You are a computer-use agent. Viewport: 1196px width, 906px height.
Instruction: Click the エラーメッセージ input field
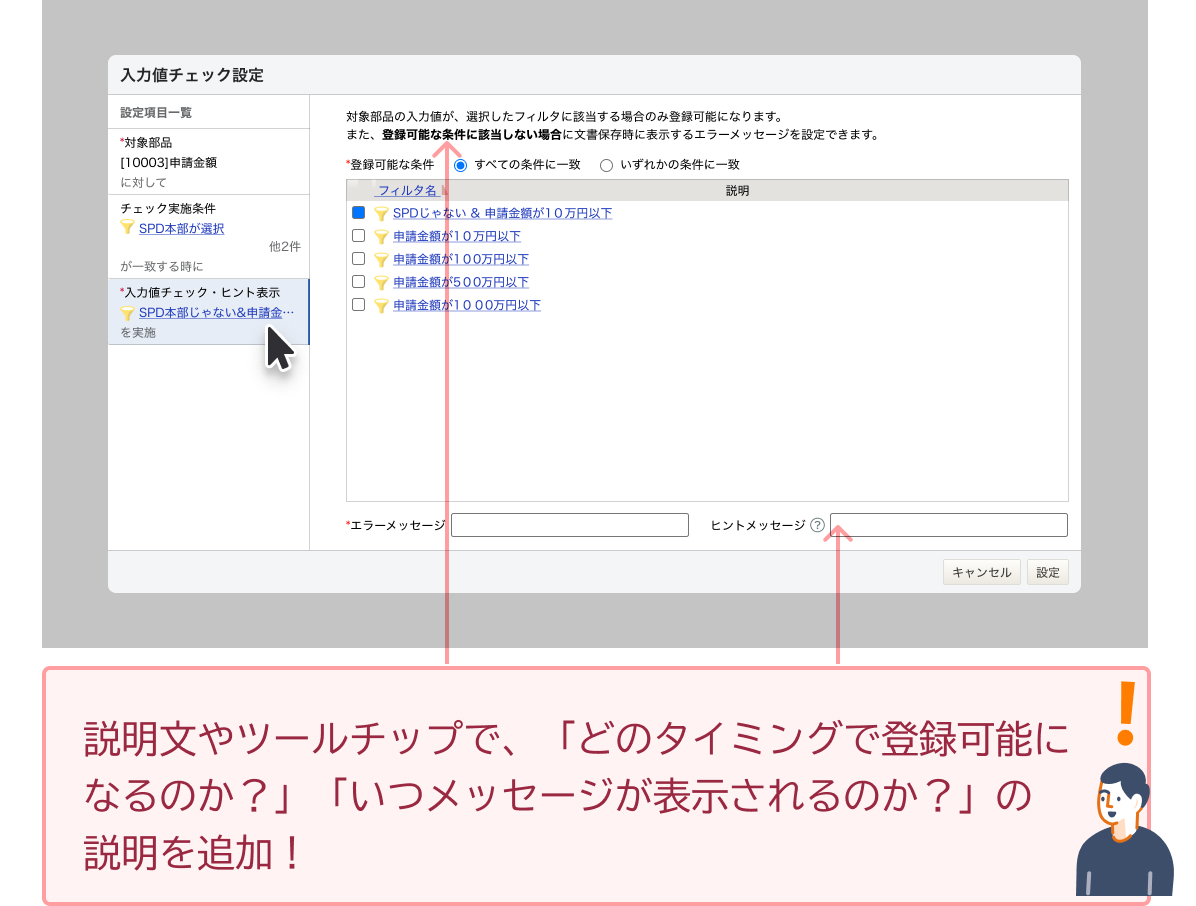570,525
